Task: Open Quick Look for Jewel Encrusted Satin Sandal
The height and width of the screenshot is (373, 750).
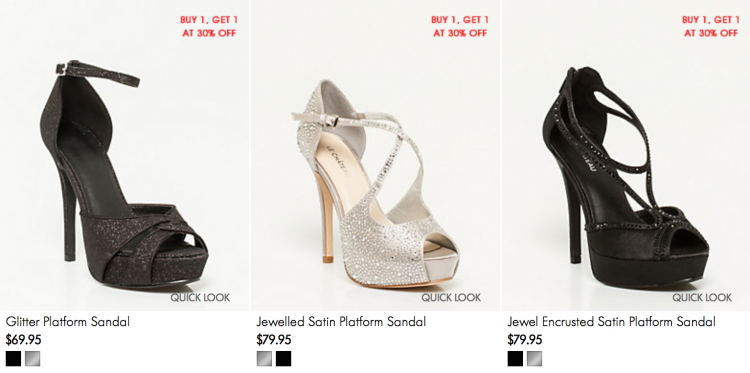Action: pyautogui.click(x=702, y=297)
